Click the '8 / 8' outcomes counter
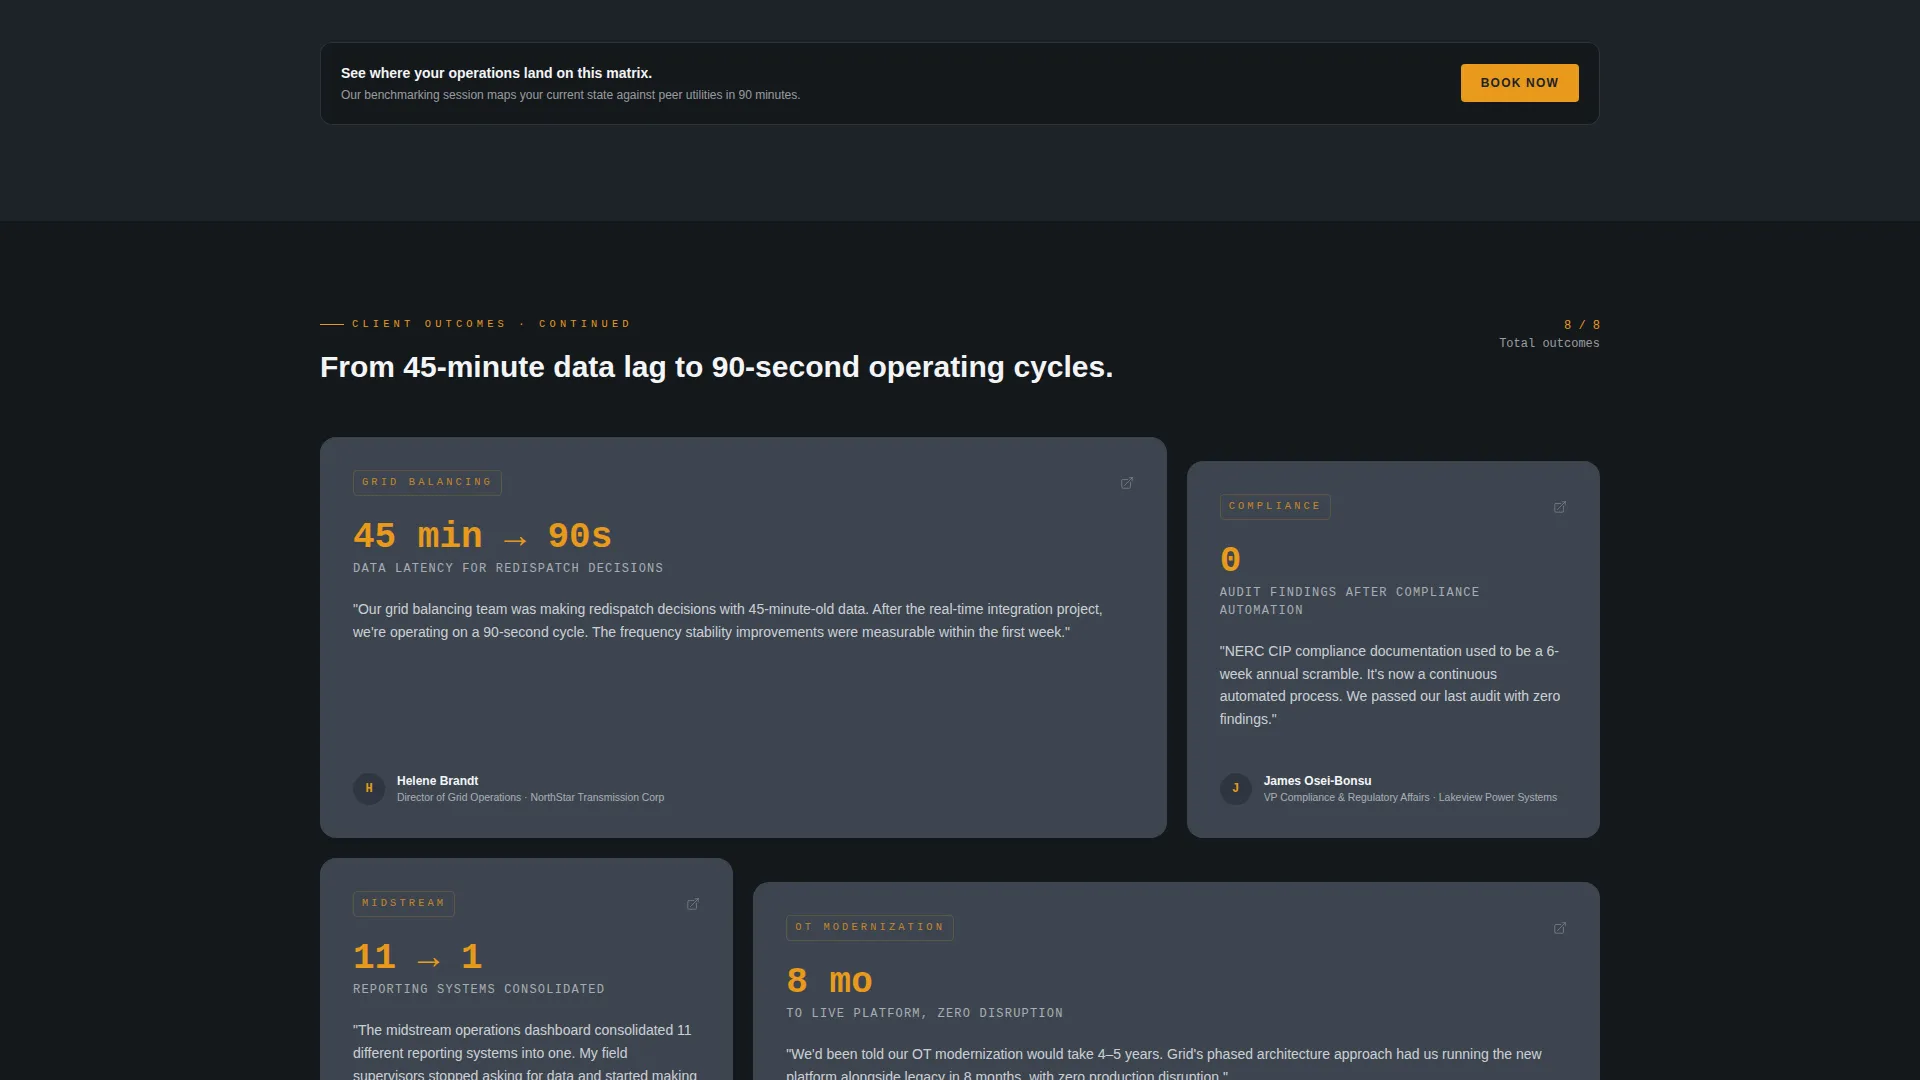The image size is (1920, 1080). coord(1582,325)
